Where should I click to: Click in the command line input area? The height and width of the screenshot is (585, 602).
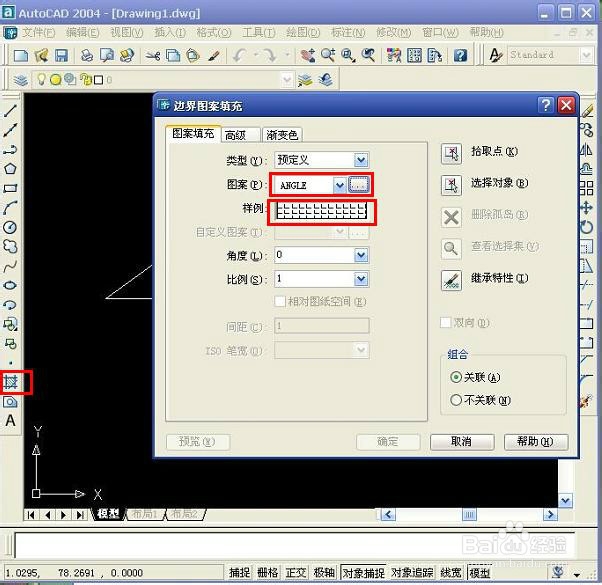coord(294,545)
